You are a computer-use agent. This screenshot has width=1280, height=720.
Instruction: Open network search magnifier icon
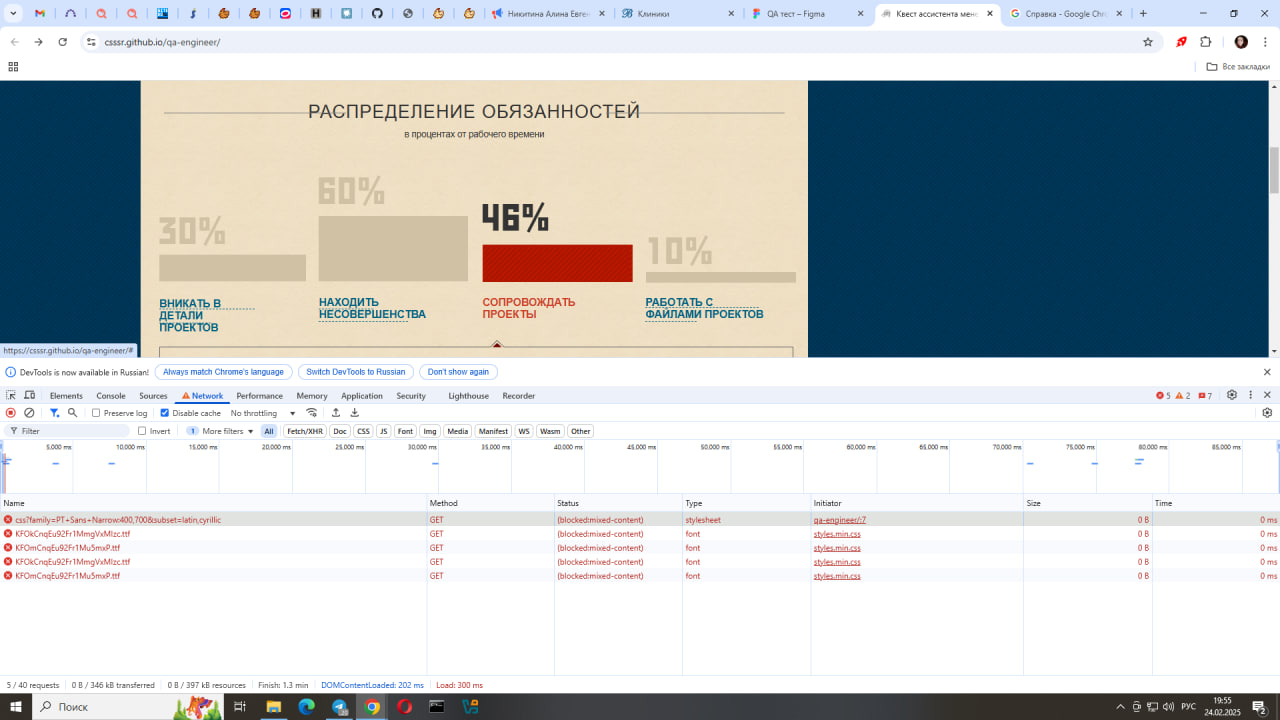point(73,413)
